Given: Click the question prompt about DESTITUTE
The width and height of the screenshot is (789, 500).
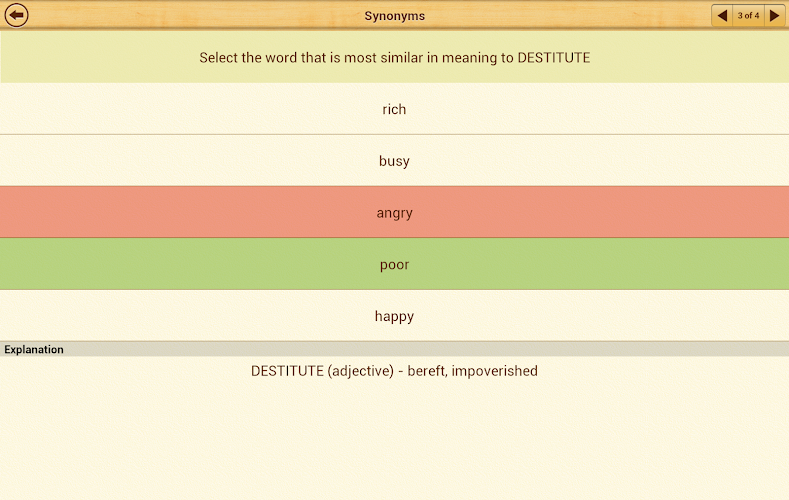Looking at the screenshot, I should point(394,57).
